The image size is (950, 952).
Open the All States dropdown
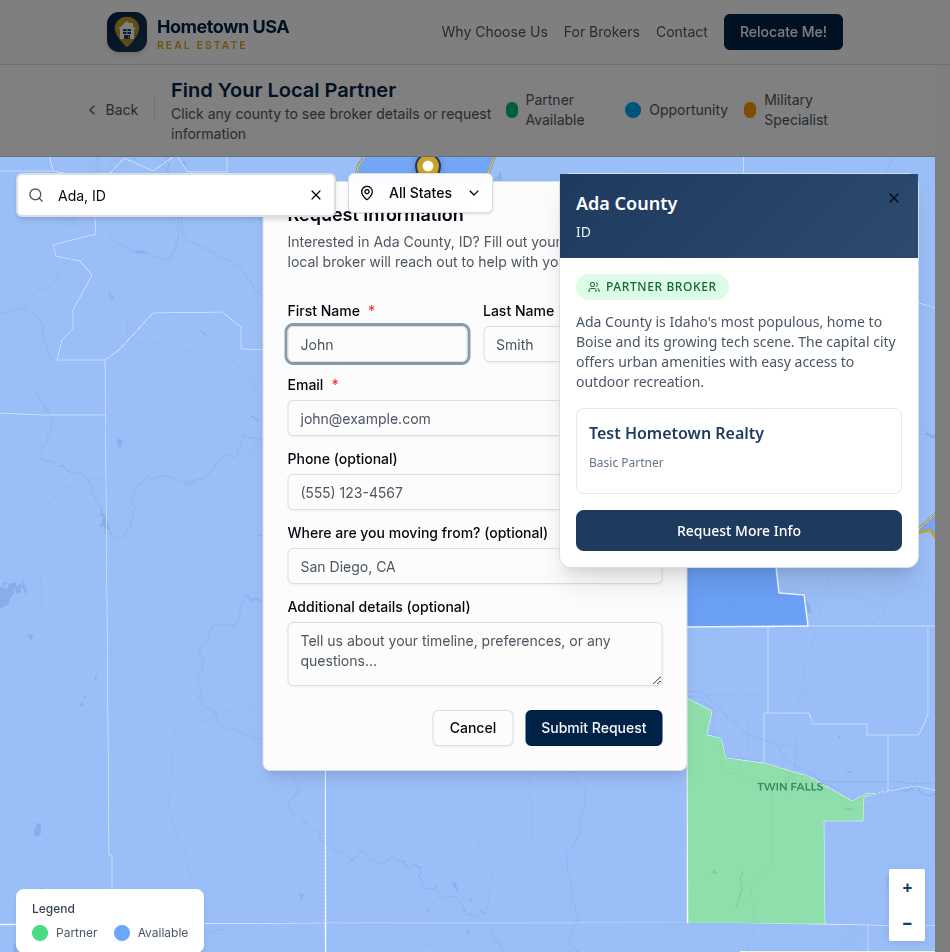click(x=420, y=193)
